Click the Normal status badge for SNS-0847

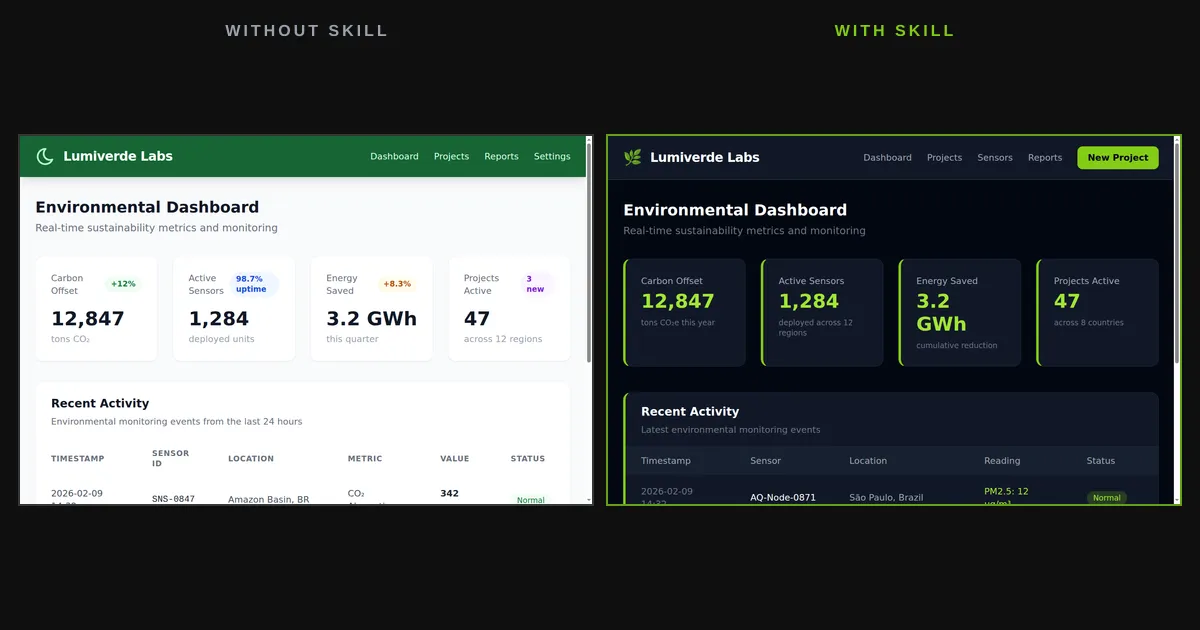click(x=529, y=500)
